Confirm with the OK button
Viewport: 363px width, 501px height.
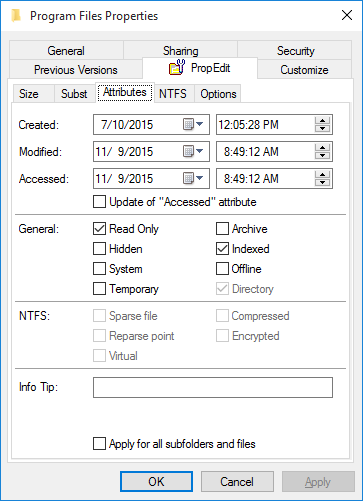point(156,482)
